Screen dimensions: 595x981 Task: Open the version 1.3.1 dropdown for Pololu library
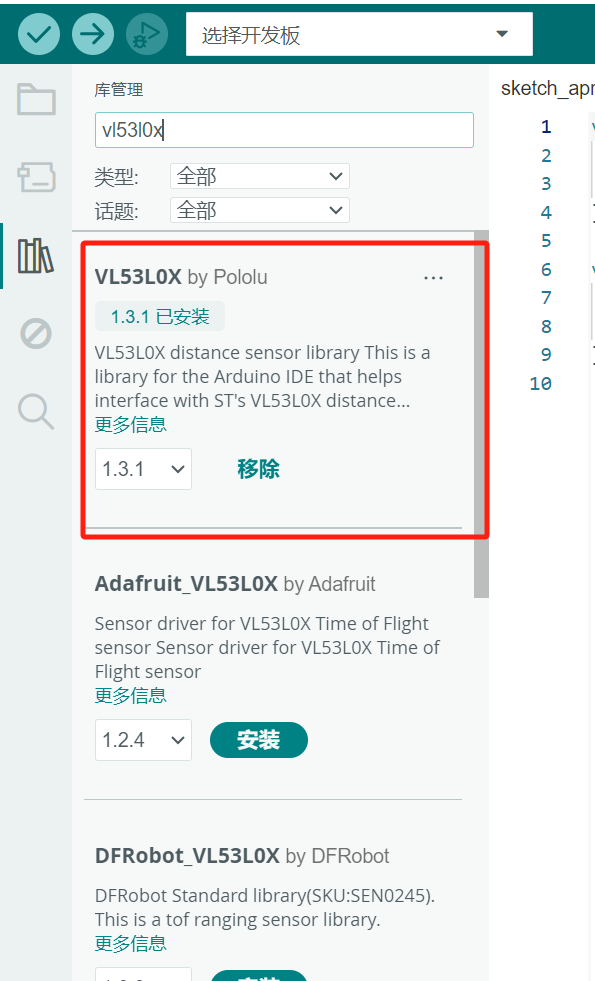(143, 468)
